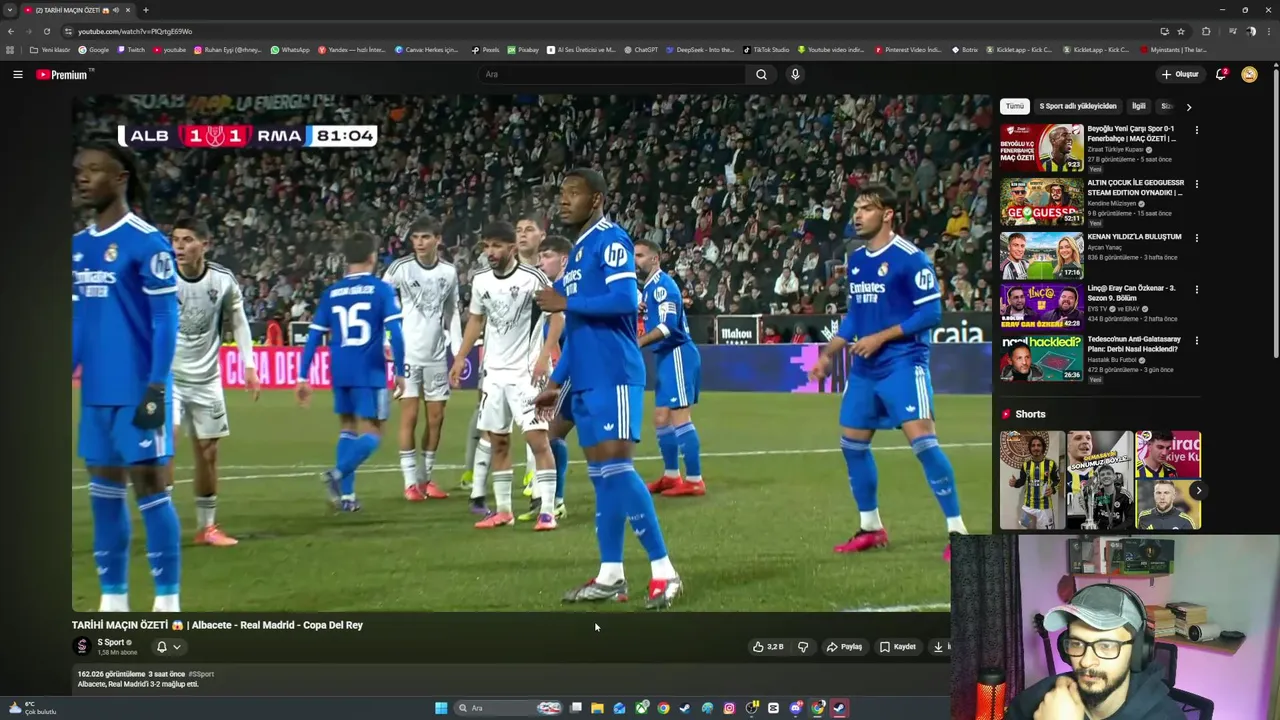This screenshot has width=1280, height=720.
Task: Play Beyoğlu Yeni Çarşı video thumbnail
Action: [1041, 148]
